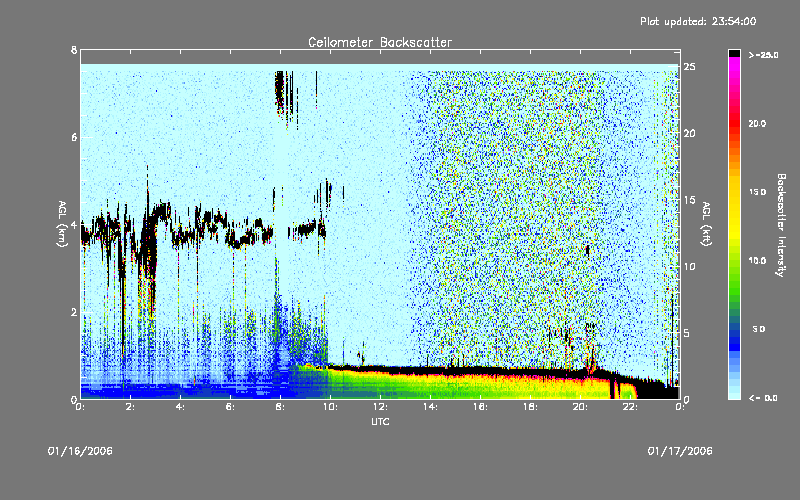Viewport: 800px width, 500px height.
Task: Click the 15 kft tick on right axis
Action: [689, 200]
